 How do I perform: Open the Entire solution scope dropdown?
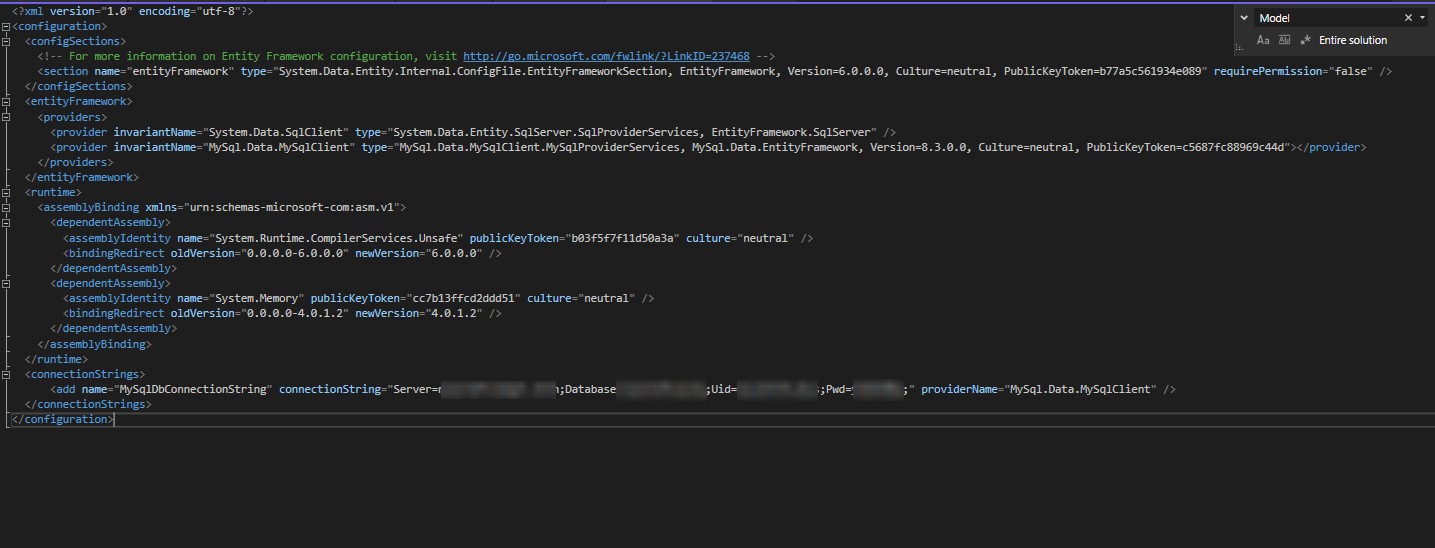coord(1353,40)
